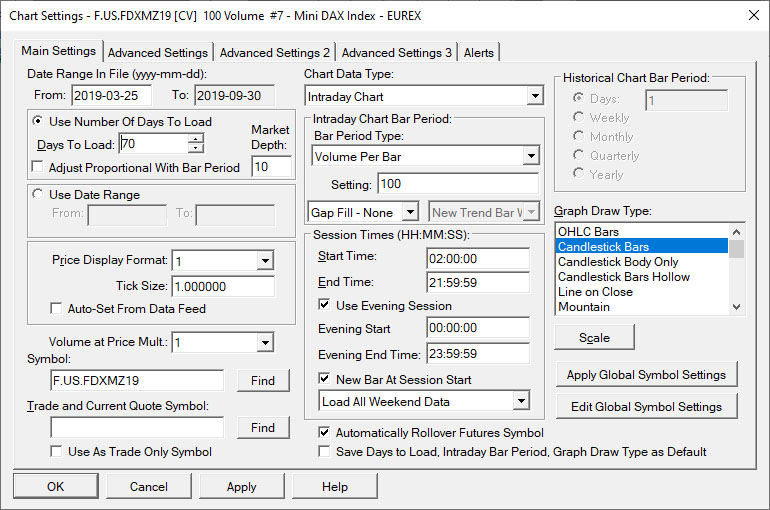Expand the Bar Period Type dropdown
The height and width of the screenshot is (510, 770).
tap(531, 156)
